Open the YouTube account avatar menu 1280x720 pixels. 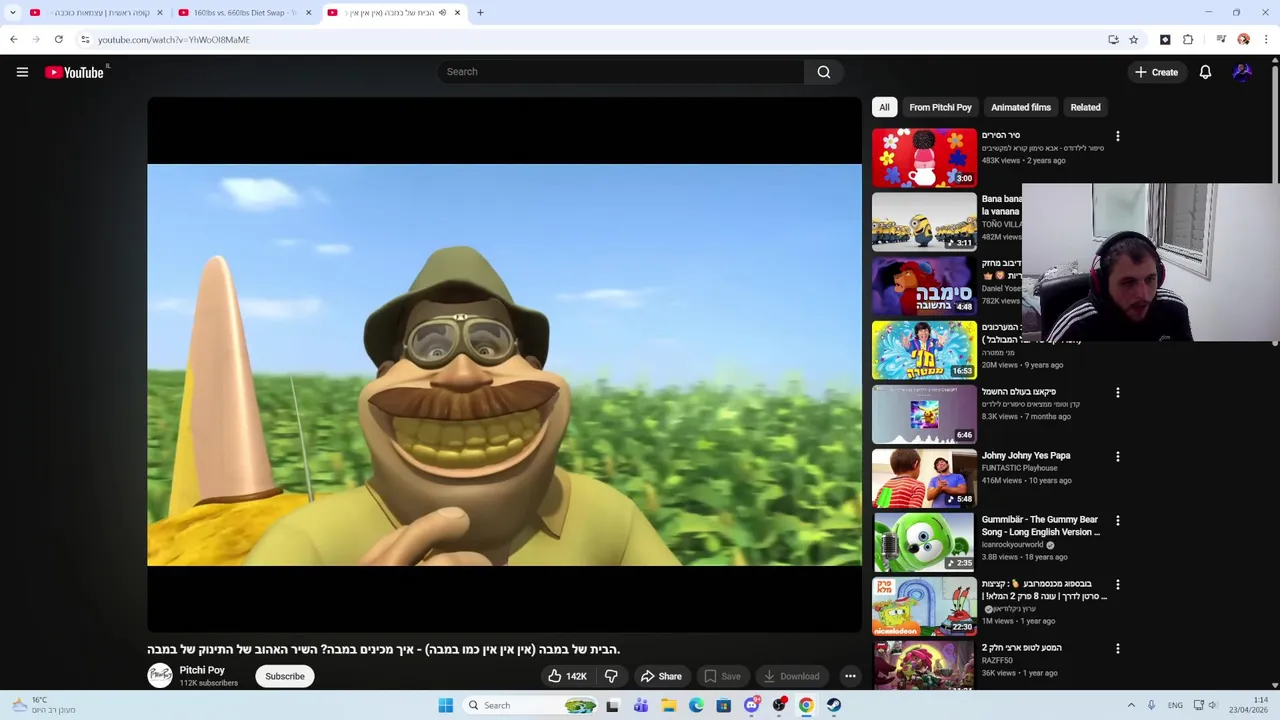click(1242, 72)
